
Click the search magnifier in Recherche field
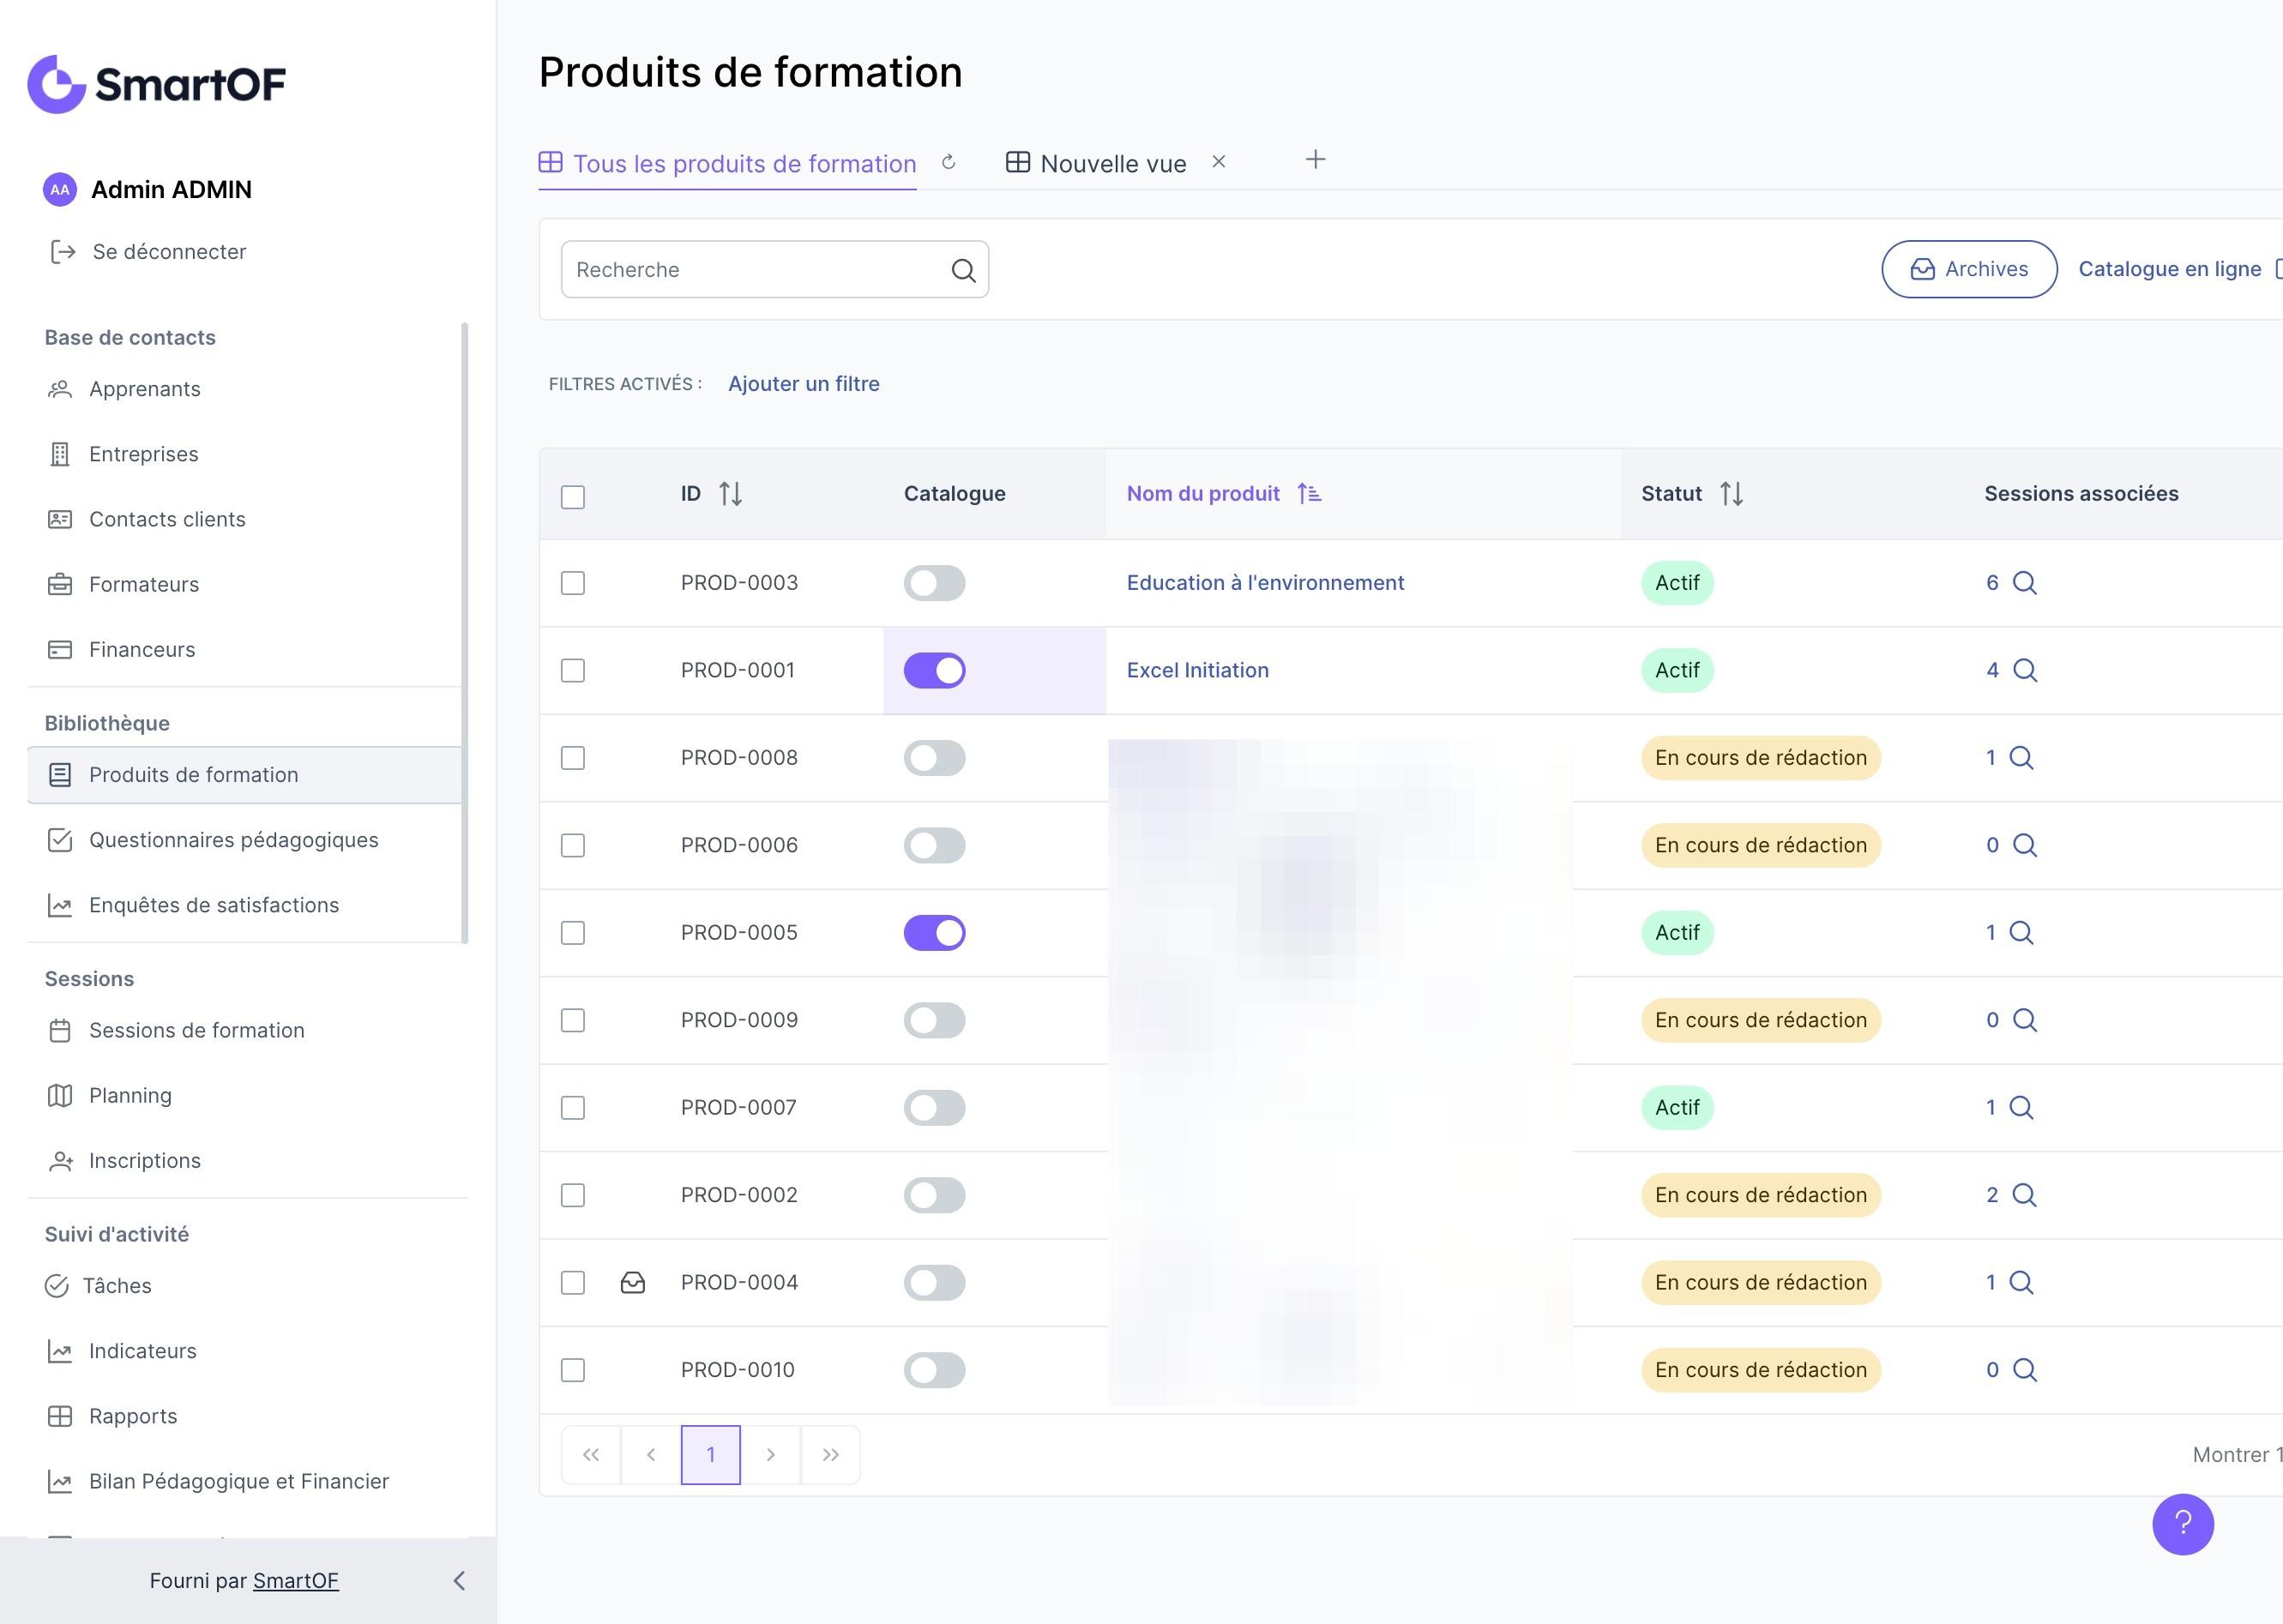click(x=963, y=270)
